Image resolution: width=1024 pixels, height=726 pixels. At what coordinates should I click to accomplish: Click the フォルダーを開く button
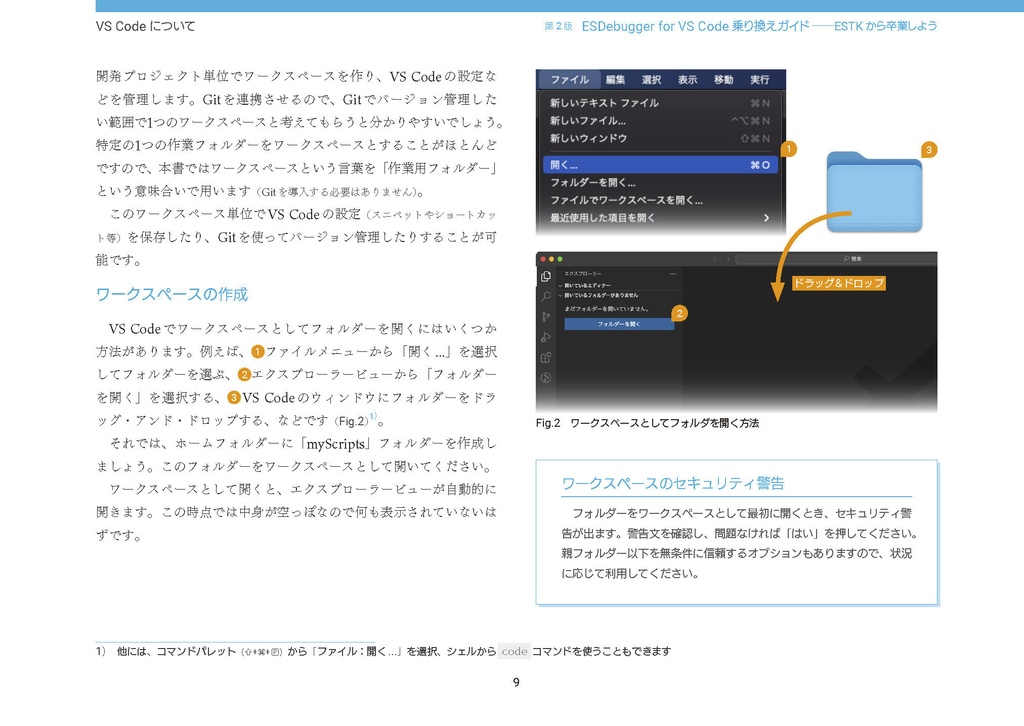(x=619, y=324)
